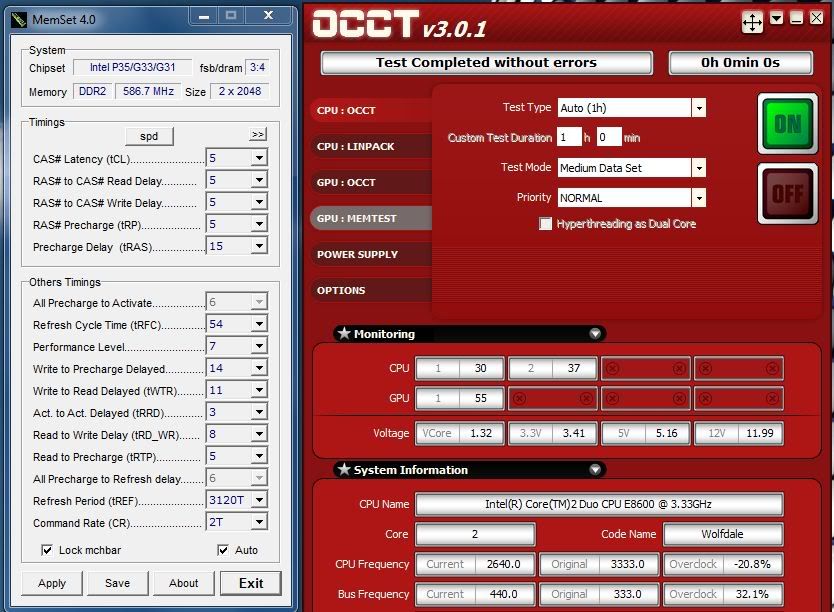Click the fsb/dram ratio 3:4 field
This screenshot has width=834, height=612.
(257, 68)
